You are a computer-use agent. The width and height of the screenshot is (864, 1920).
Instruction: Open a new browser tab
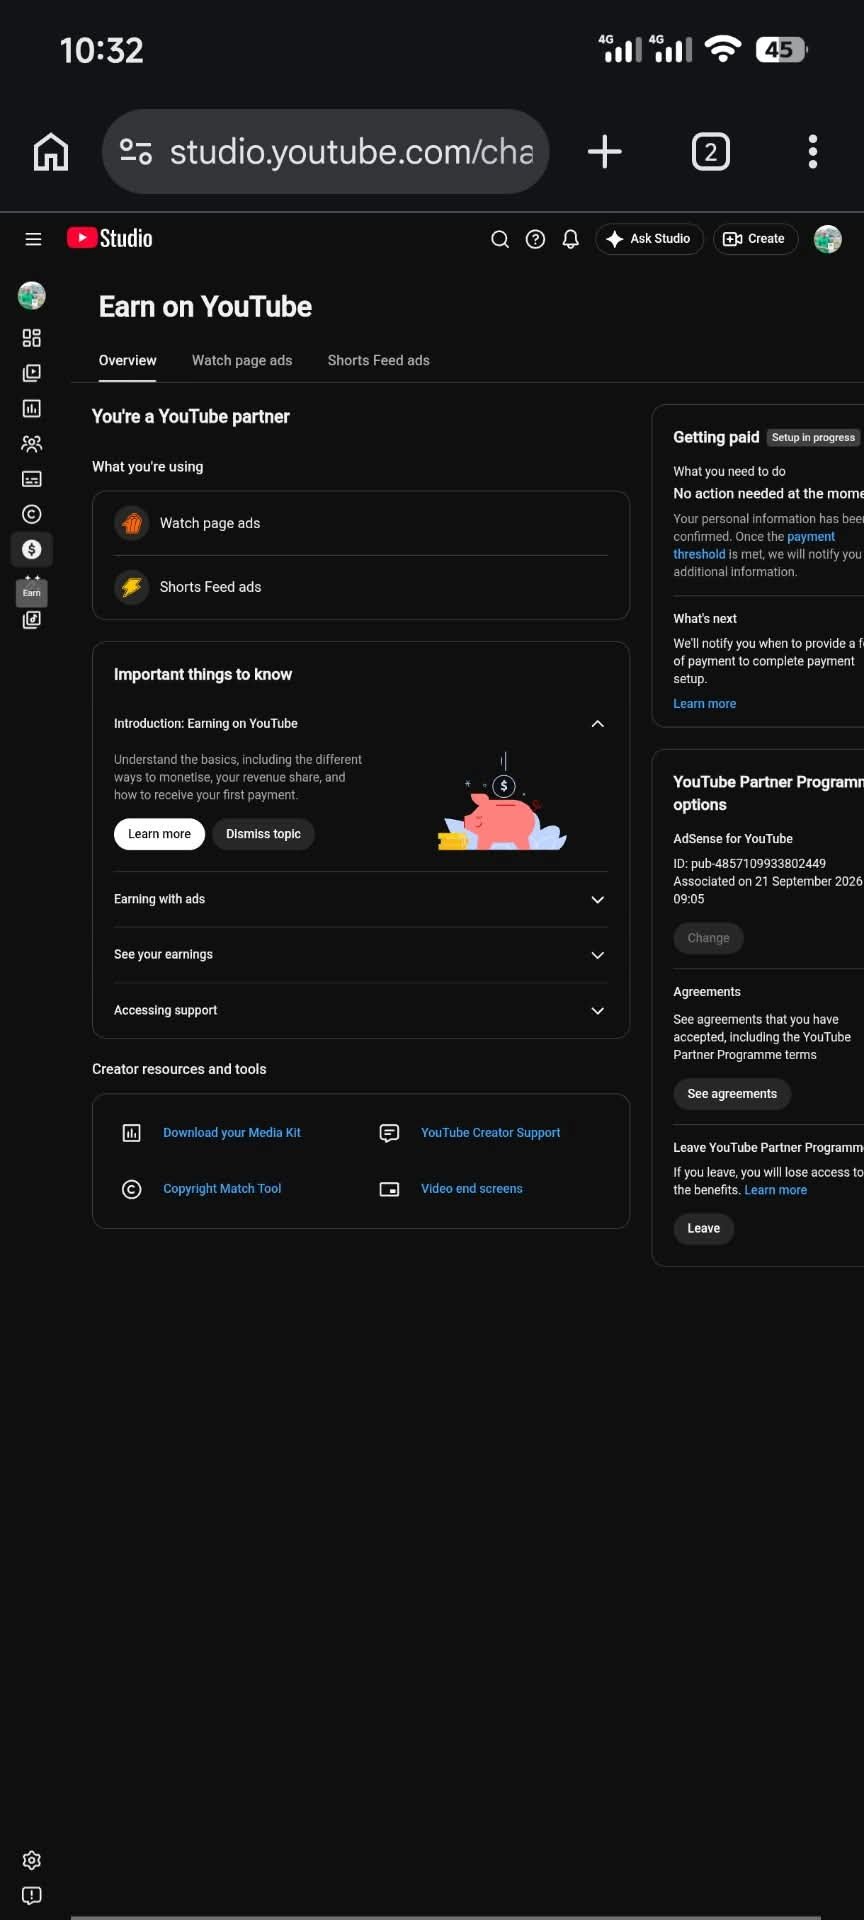tap(604, 152)
